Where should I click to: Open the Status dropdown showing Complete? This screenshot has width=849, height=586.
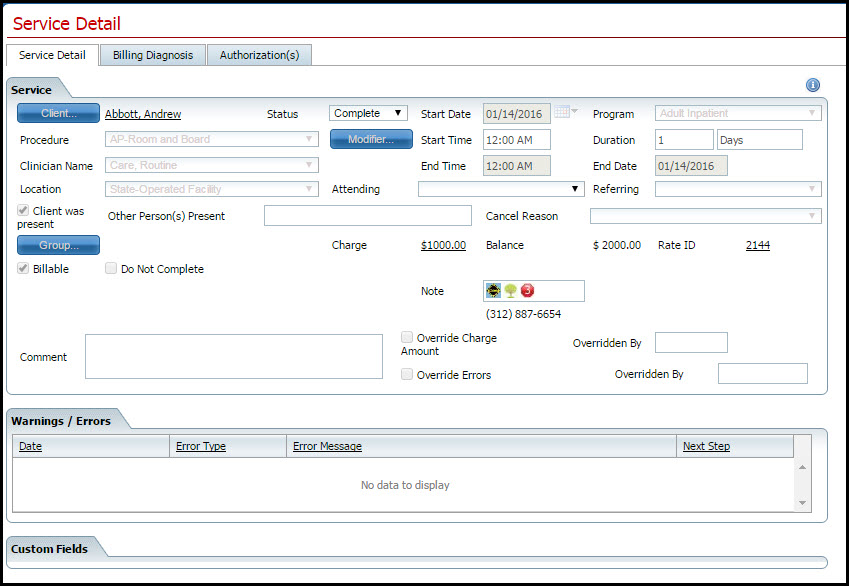click(395, 113)
